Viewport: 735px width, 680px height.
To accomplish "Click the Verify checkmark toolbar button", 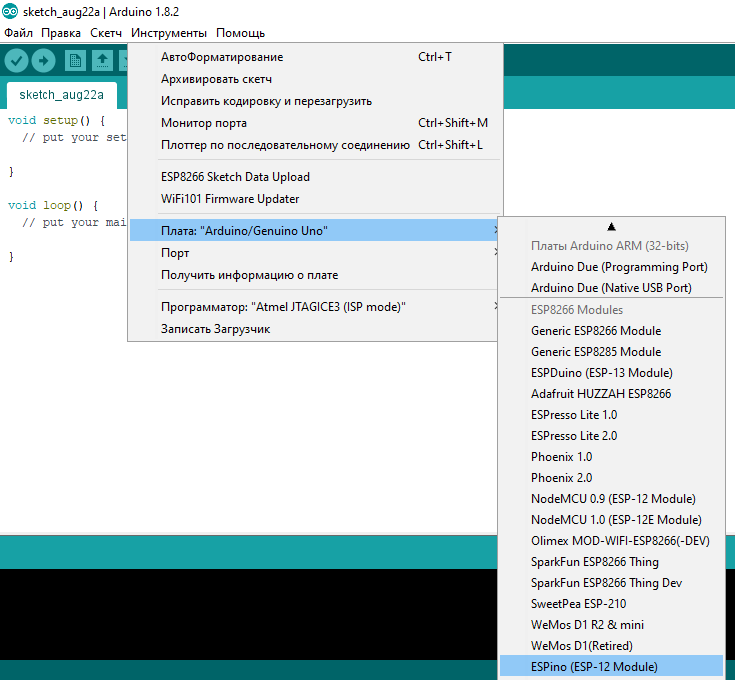I will [x=16, y=60].
